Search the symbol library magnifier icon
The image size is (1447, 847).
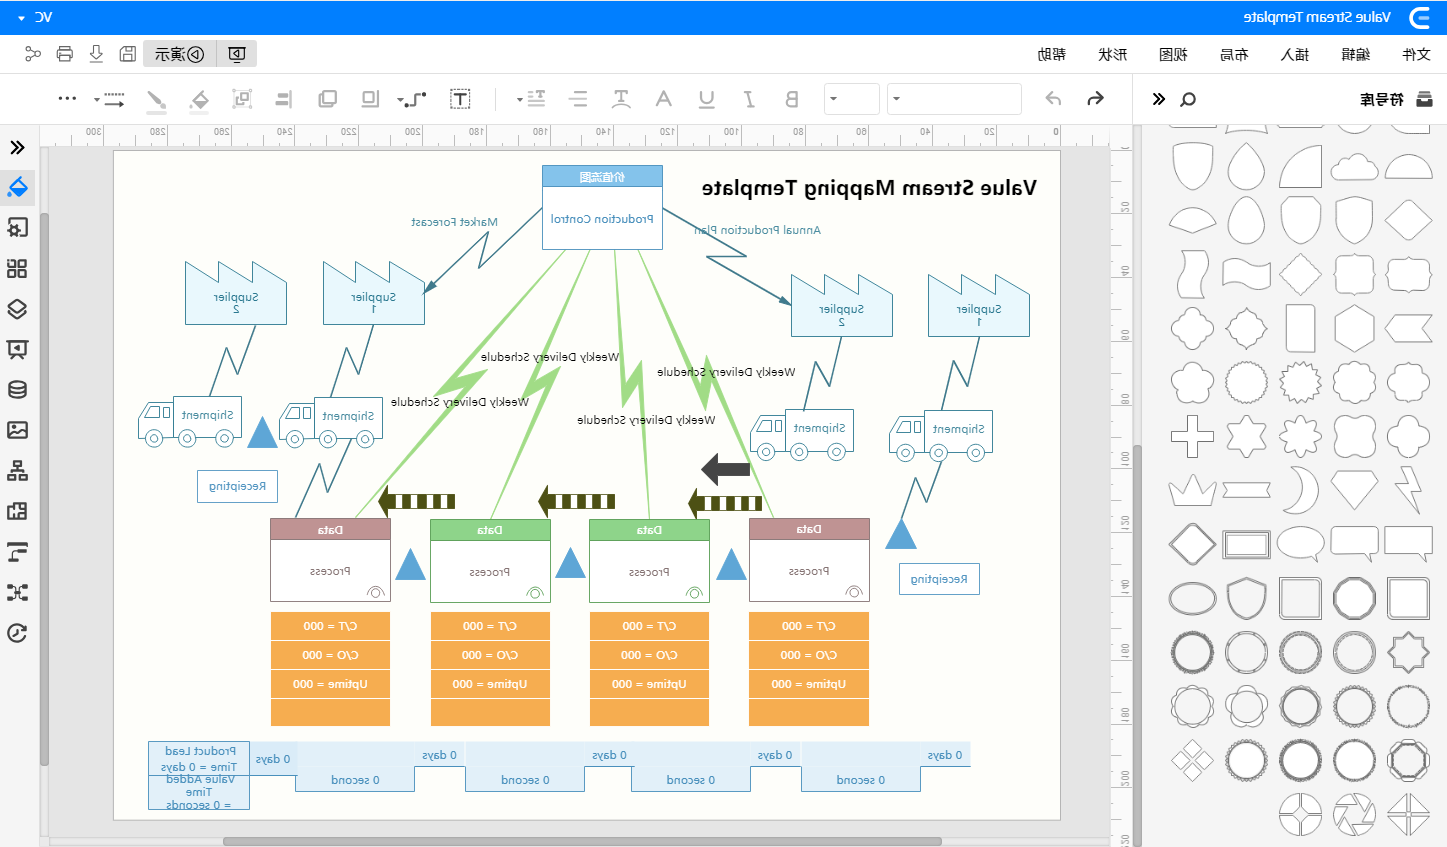(1188, 99)
